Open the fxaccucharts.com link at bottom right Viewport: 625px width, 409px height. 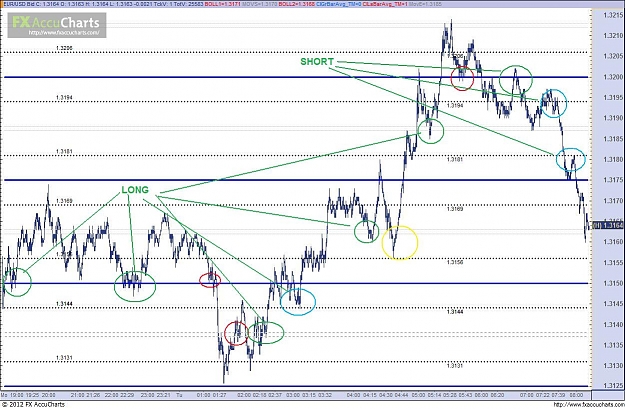click(x=588, y=405)
